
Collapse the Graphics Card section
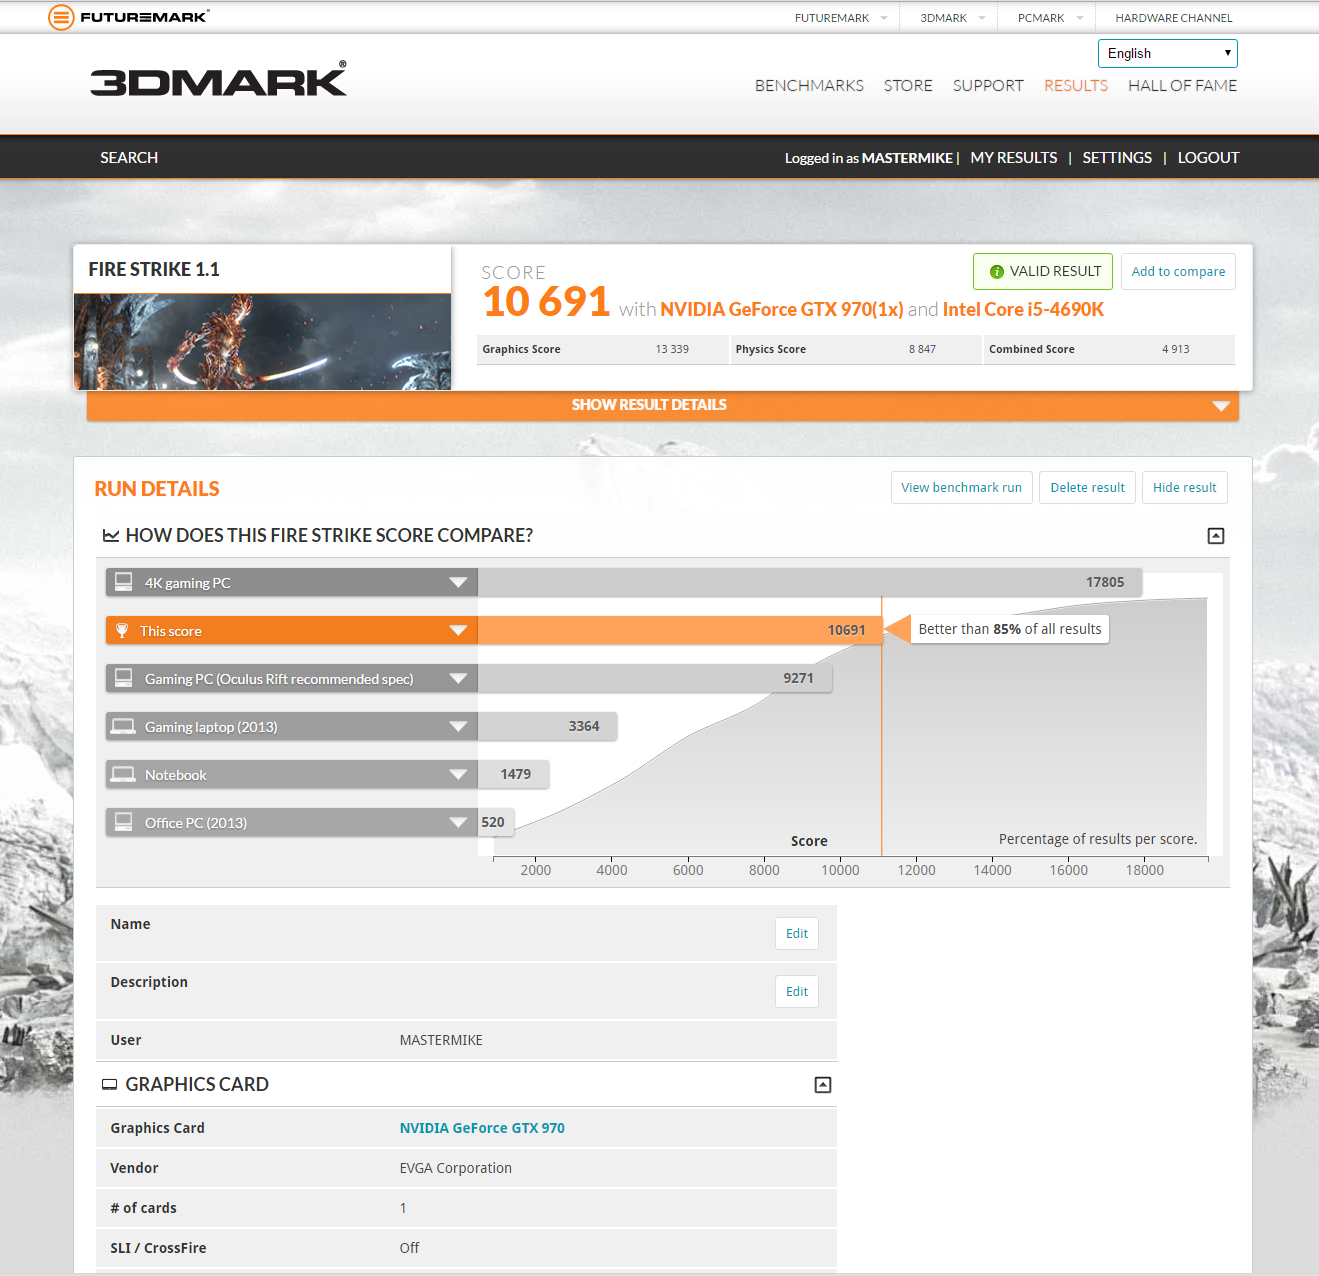click(x=823, y=1085)
